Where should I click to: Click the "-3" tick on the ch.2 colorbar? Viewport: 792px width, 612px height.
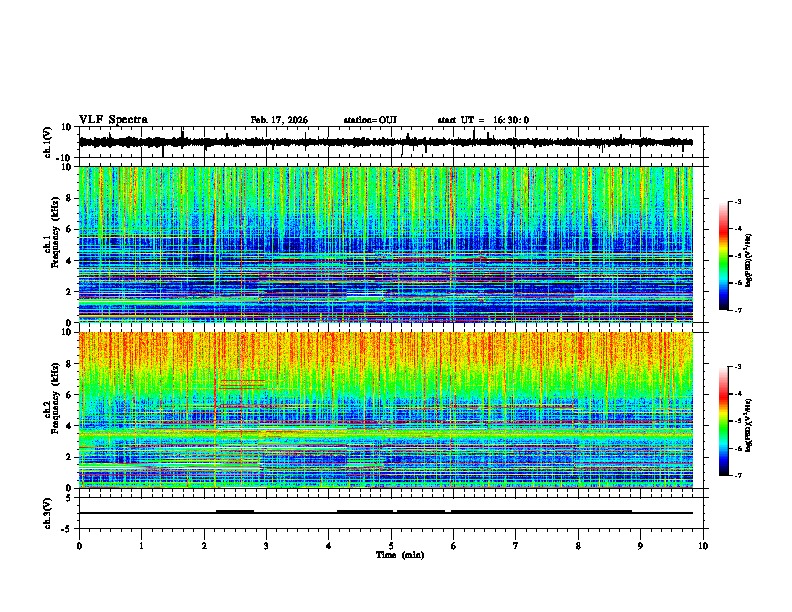pos(737,367)
